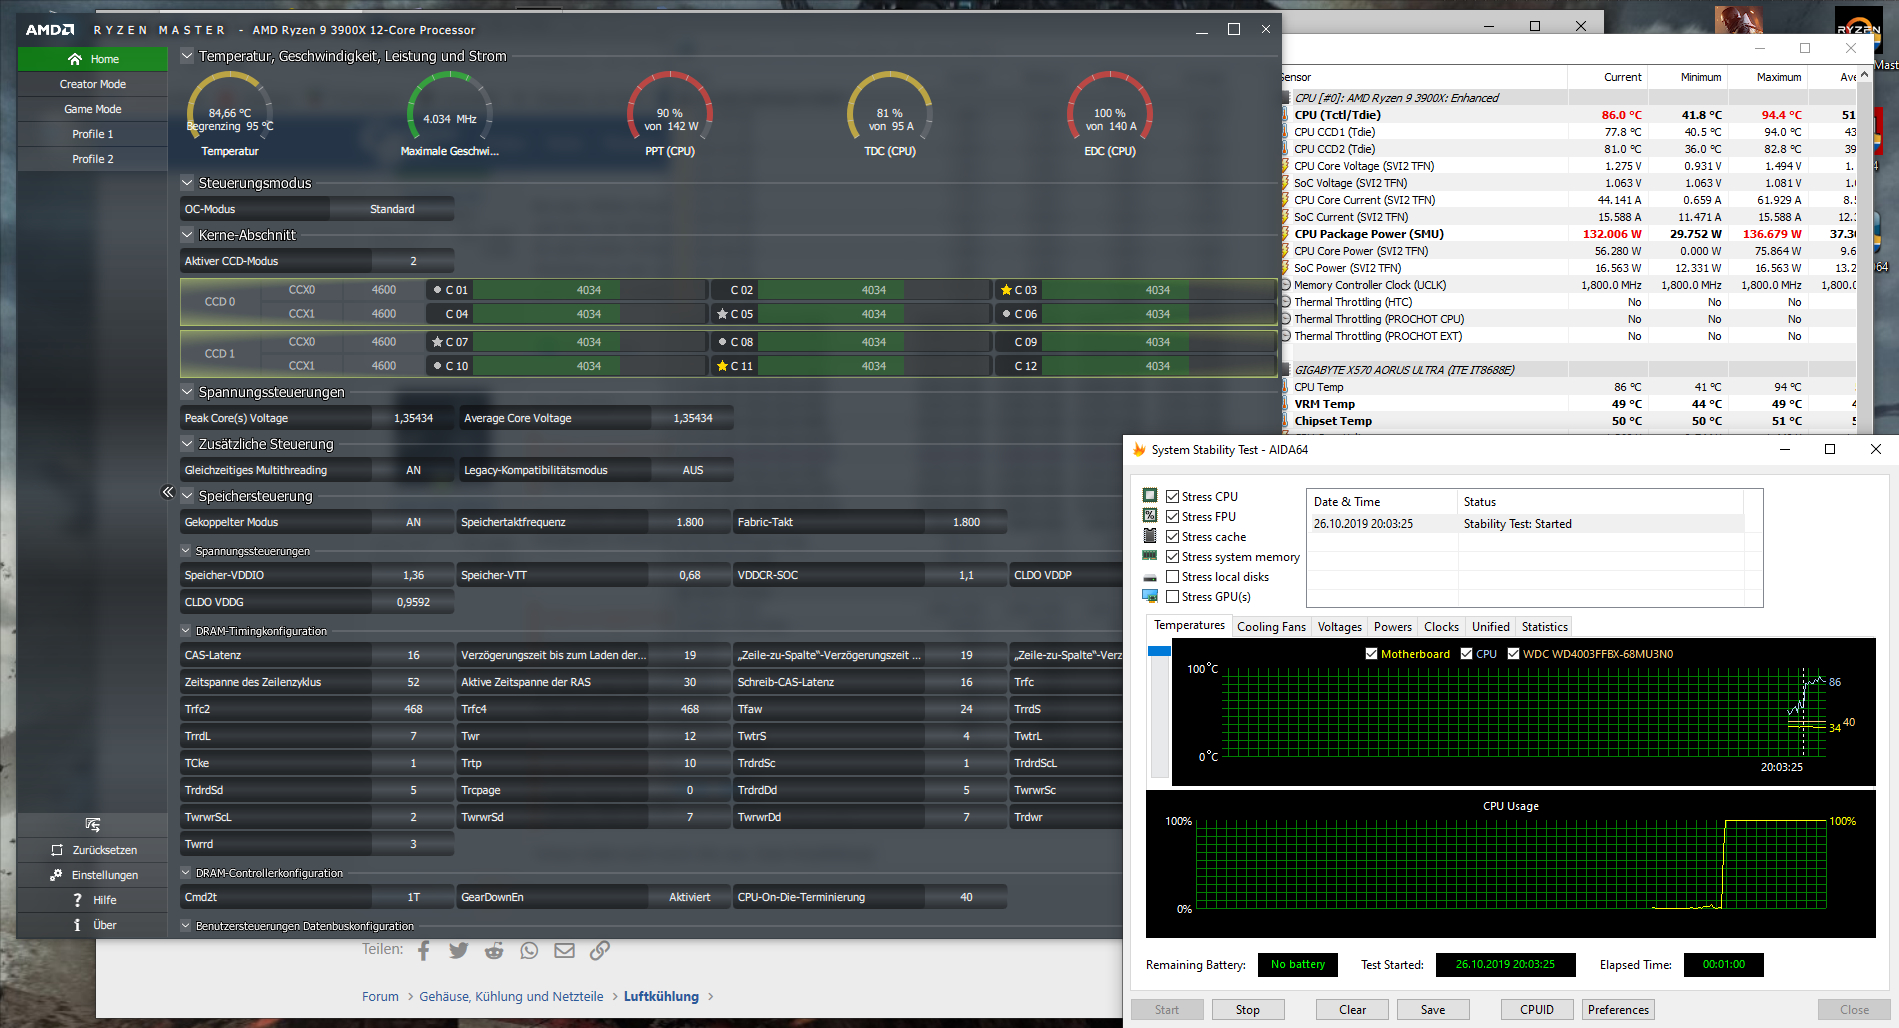Screen dimensions: 1899x1028
Task: Open the game shortcut icon on the desktop
Action: click(1739, 20)
